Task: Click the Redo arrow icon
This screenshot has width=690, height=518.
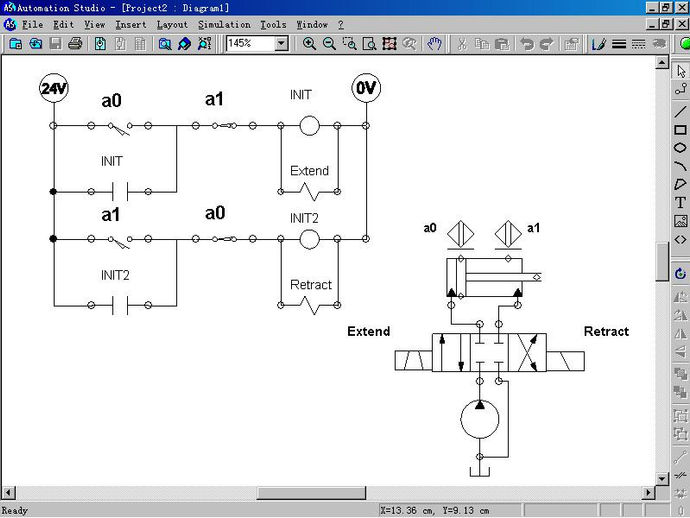Action: click(x=547, y=44)
